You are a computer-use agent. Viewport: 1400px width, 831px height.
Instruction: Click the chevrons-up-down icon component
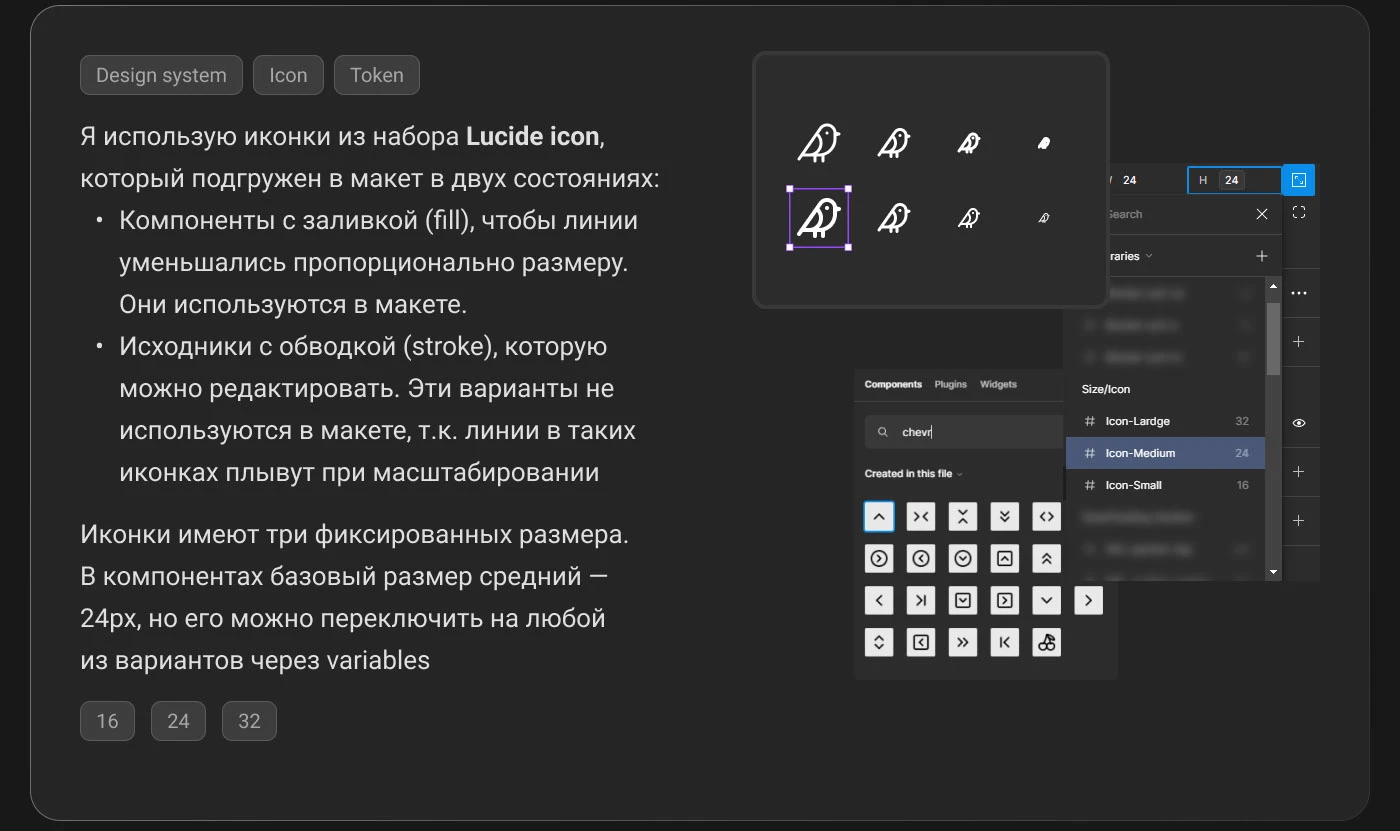879,642
